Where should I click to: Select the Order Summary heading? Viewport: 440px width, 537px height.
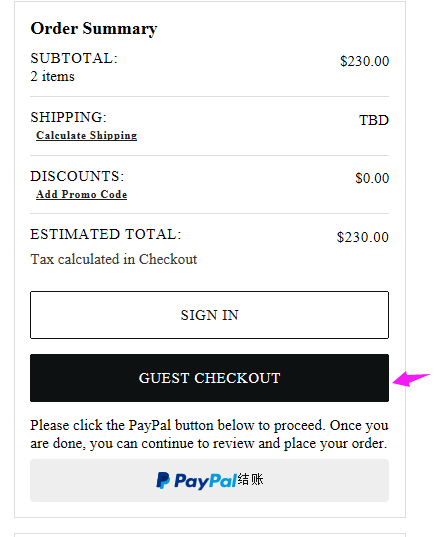pyautogui.click(x=94, y=28)
